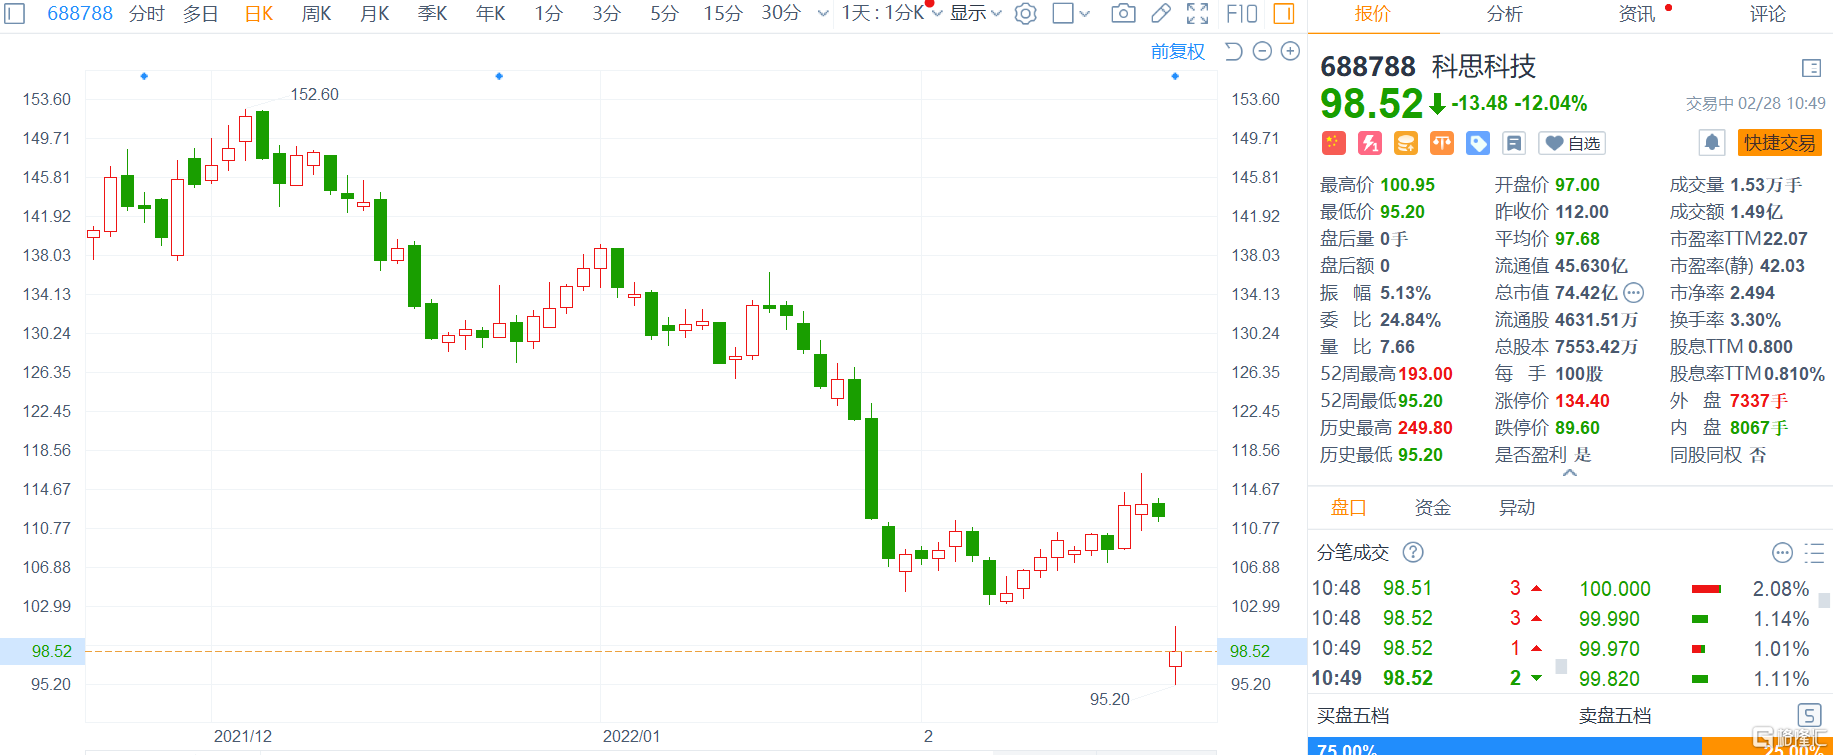This screenshot has width=1834, height=755.
Task: Zoom in the K-line chart
Action: coord(1291,51)
